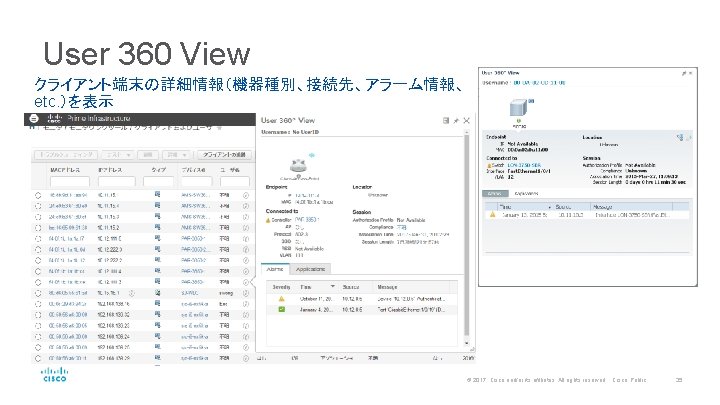
Task: Click the Compliance 不明 link in center popup
Action: click(x=401, y=227)
